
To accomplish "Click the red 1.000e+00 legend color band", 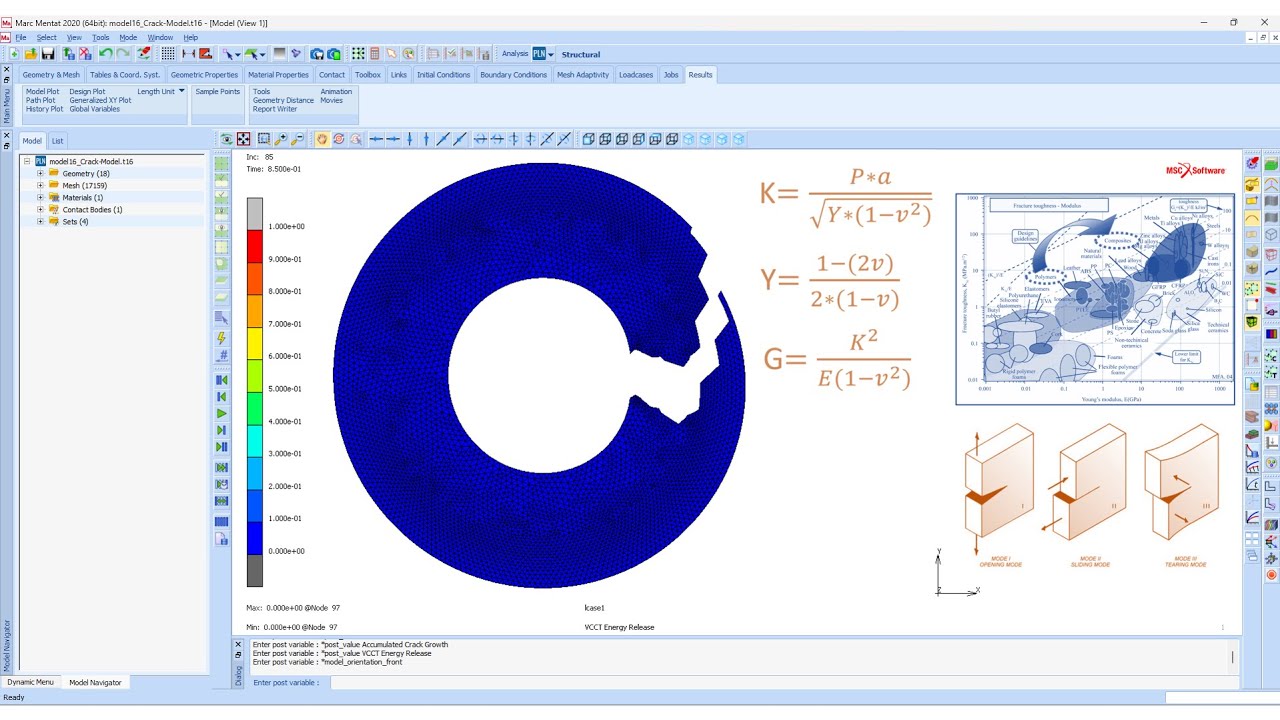I will coord(255,247).
